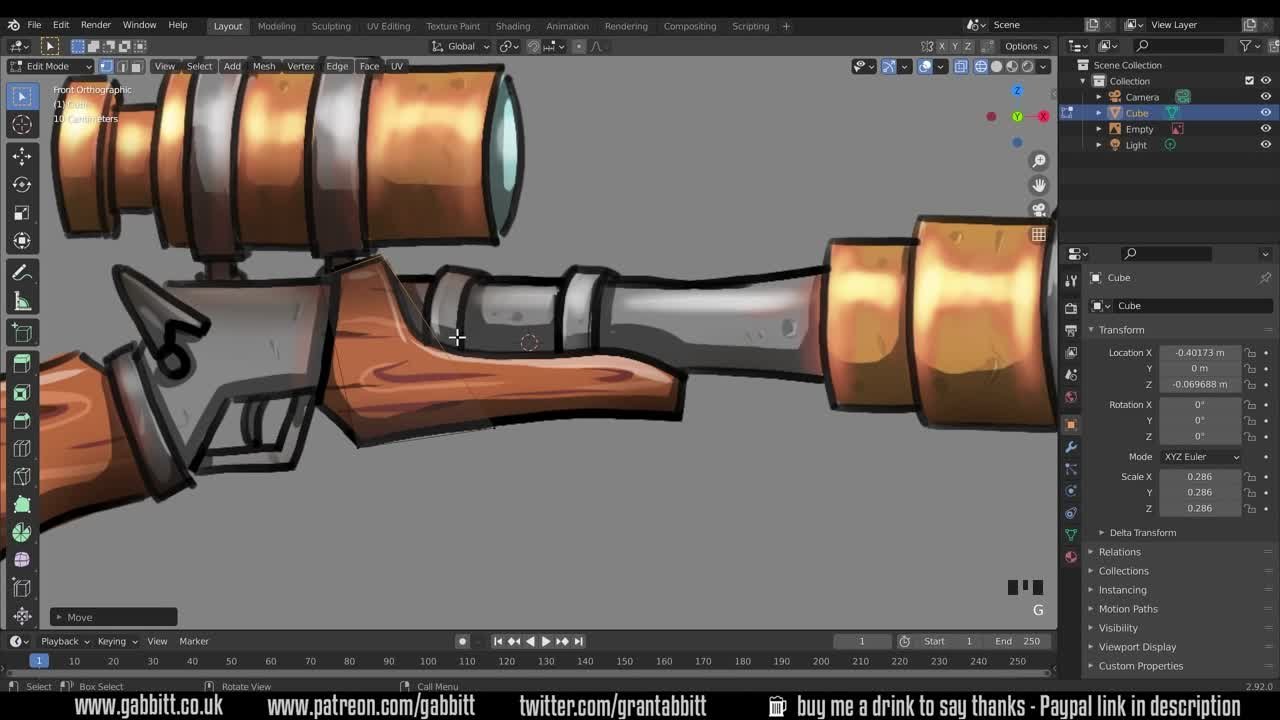Enable the snapping magnet in the header
The image size is (1280, 720).
pos(533,46)
